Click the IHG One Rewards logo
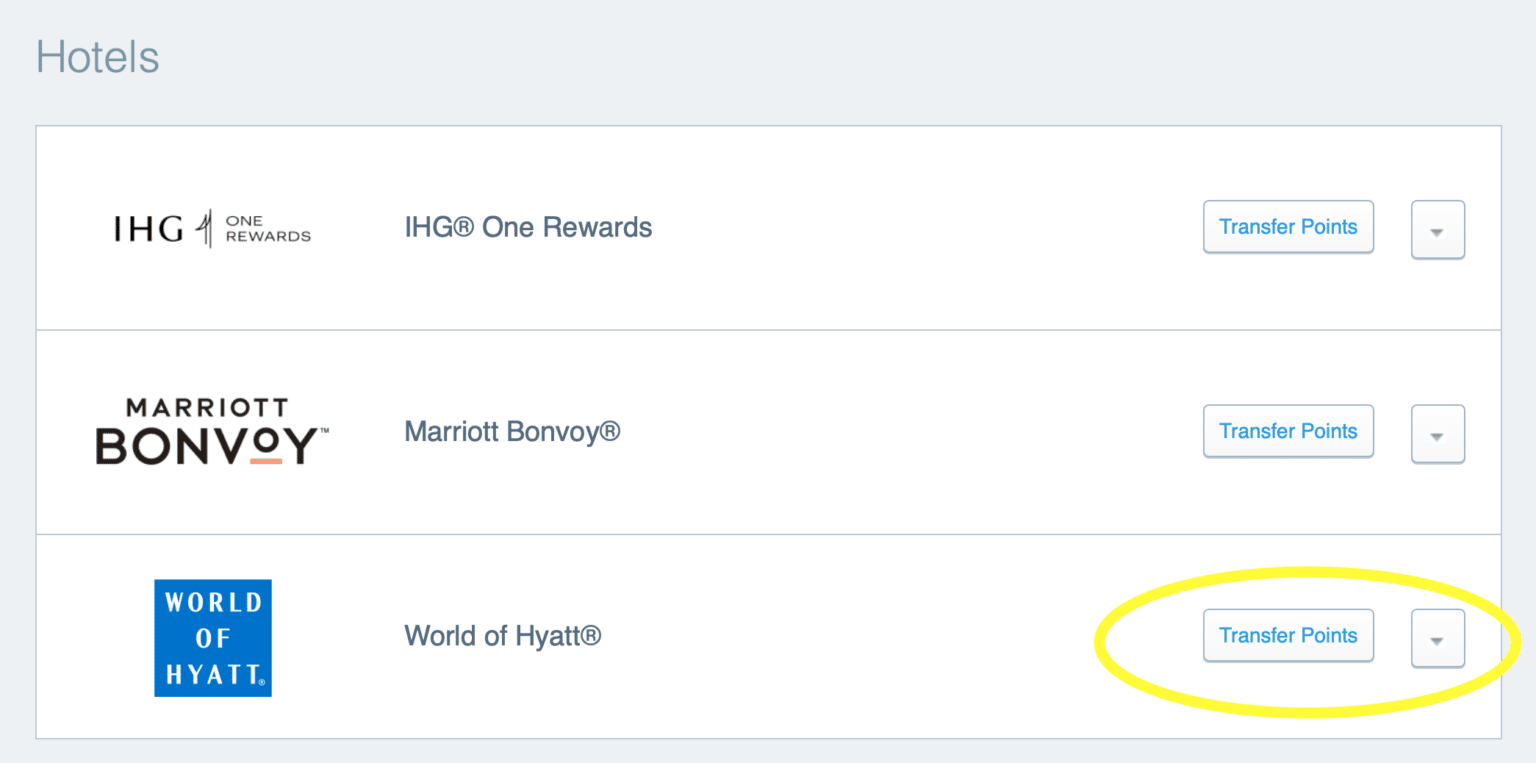 [x=212, y=228]
